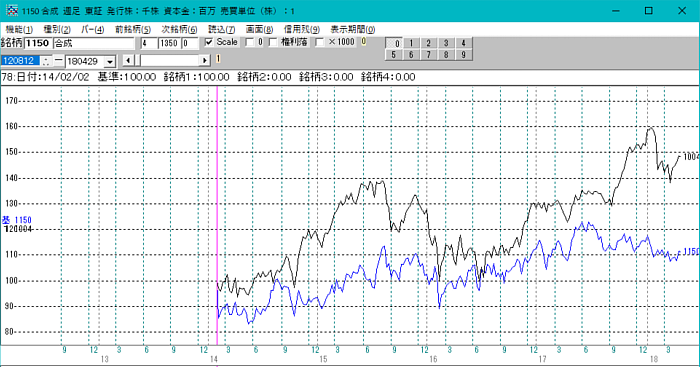Viewport: 700px width, 367px height.
Task: Click number pad button 8
Action: click(446, 54)
